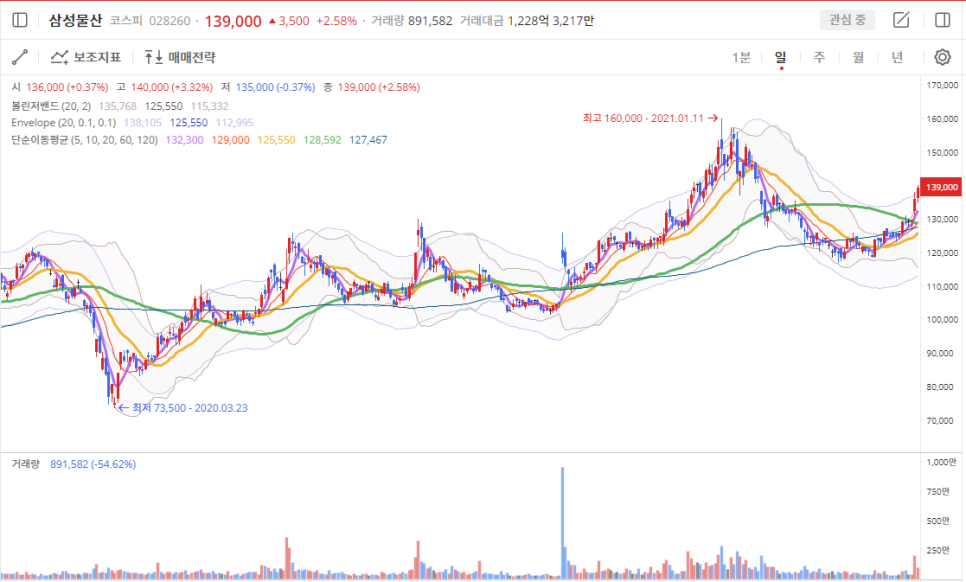This screenshot has height=582, width=966.
Task: Click the 250만 volume axis label
Action: click(939, 550)
